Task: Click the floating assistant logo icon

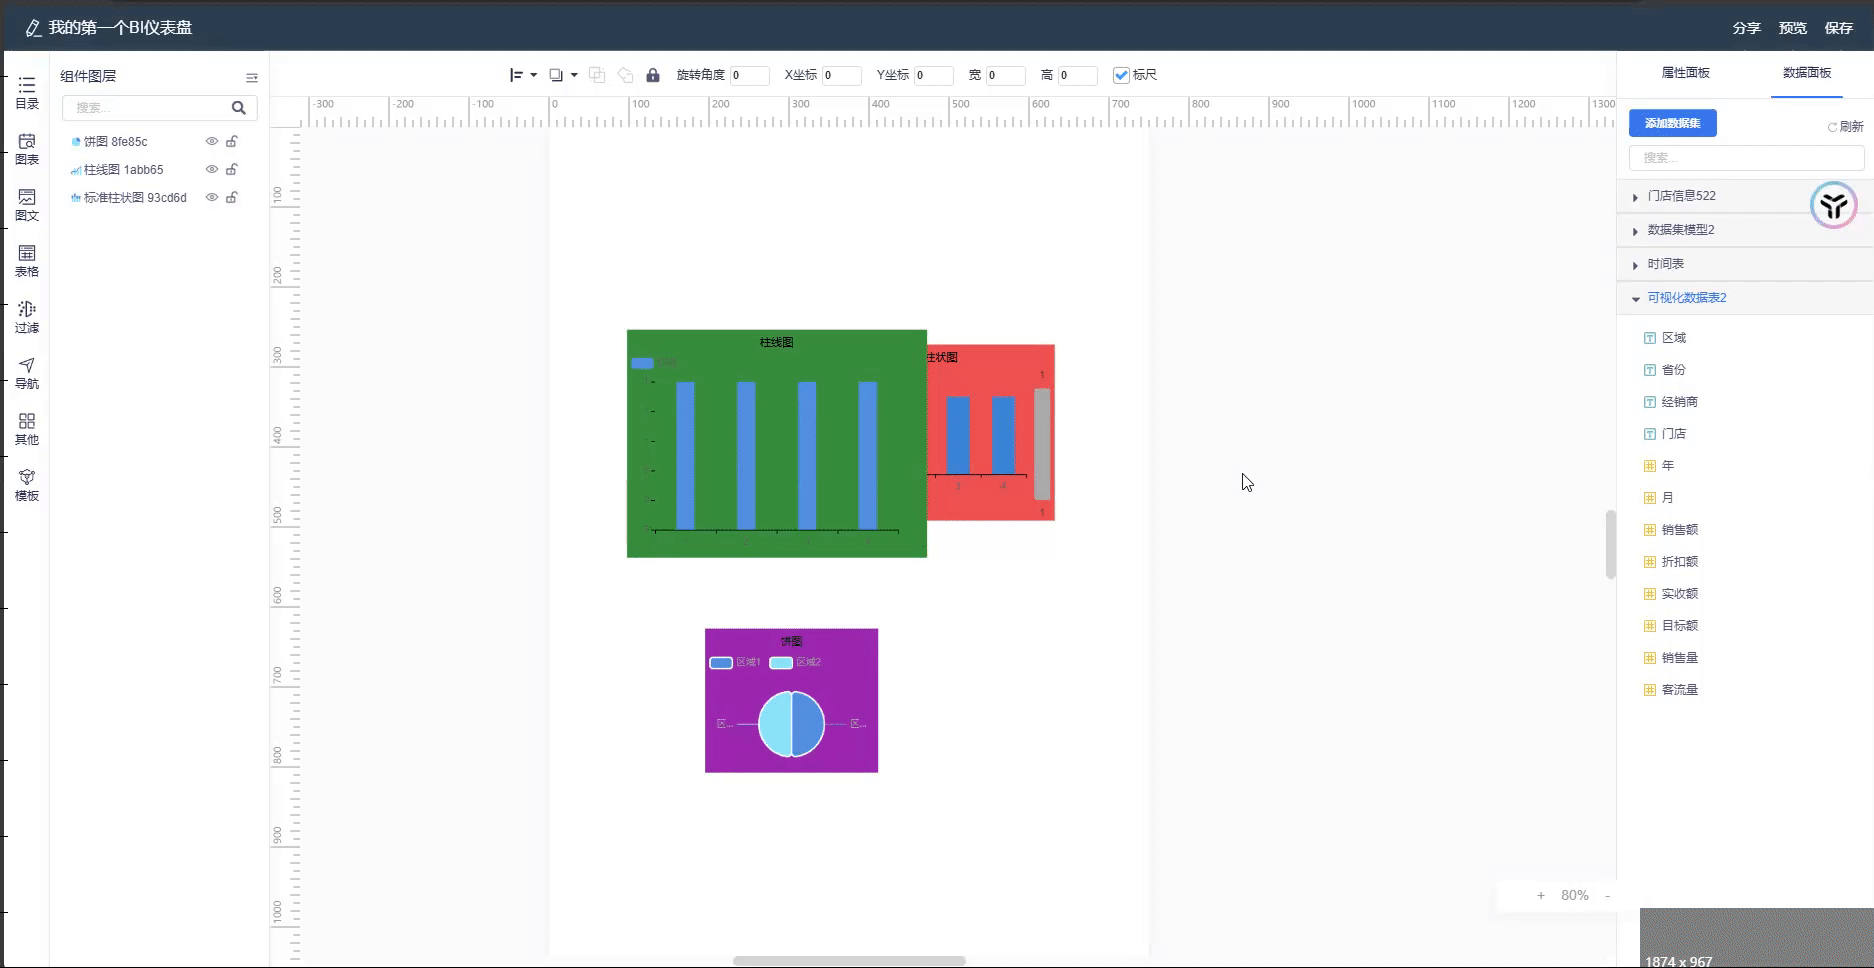Action: pyautogui.click(x=1833, y=205)
